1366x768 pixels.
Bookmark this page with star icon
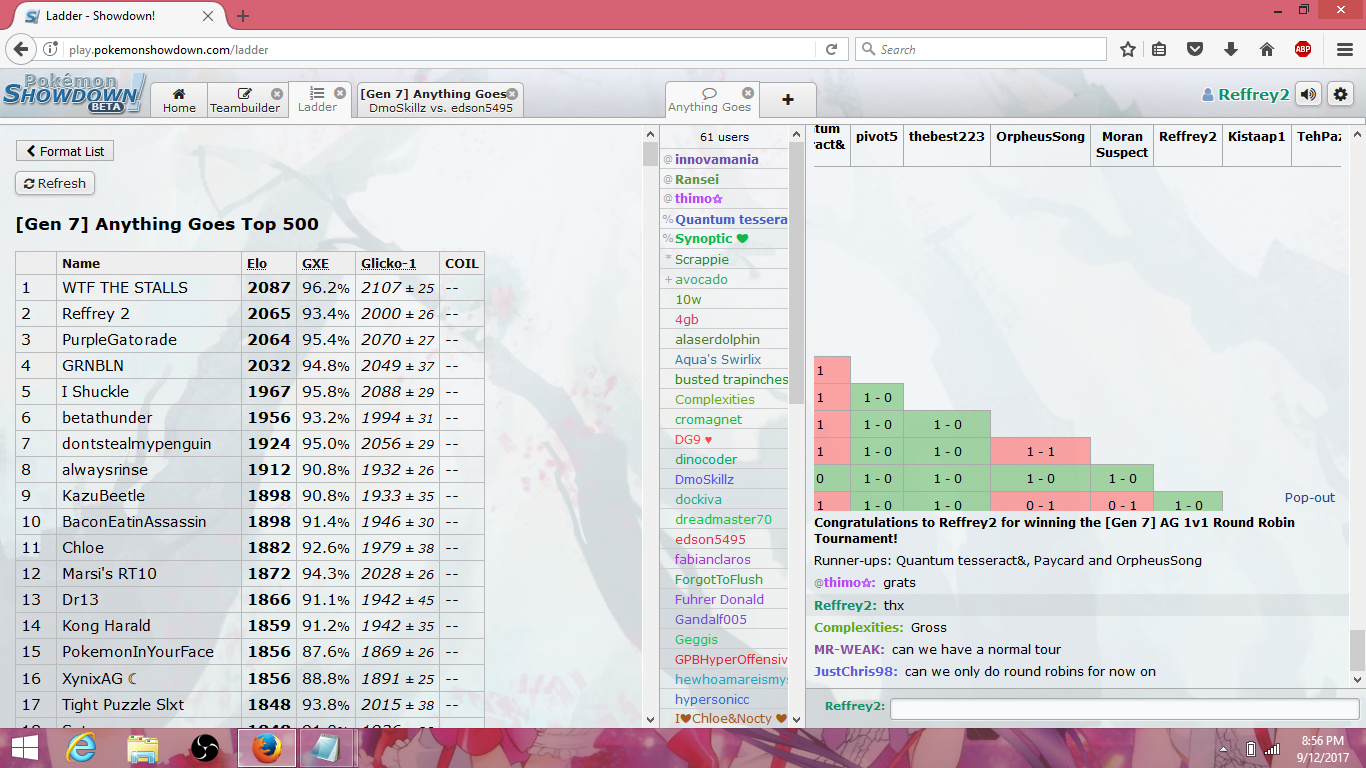(1128, 49)
